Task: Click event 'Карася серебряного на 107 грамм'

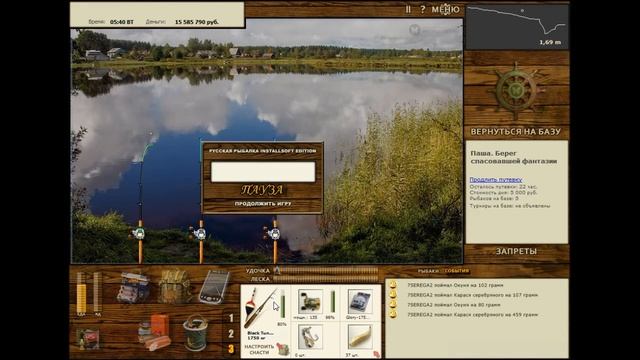Action: point(472,295)
